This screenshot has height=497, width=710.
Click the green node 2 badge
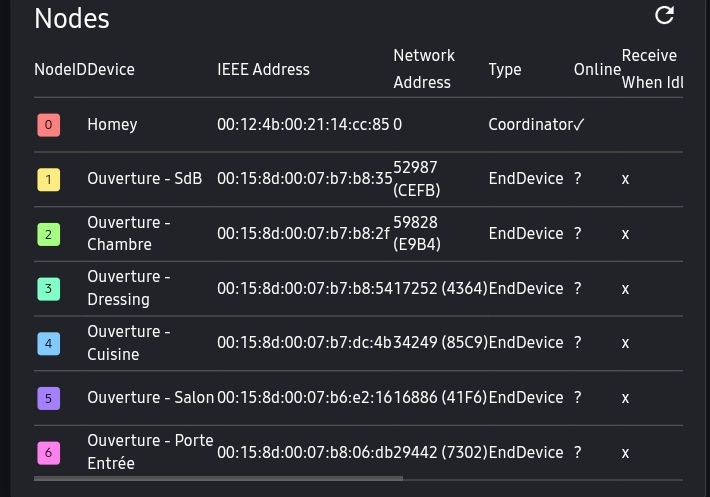coord(48,234)
